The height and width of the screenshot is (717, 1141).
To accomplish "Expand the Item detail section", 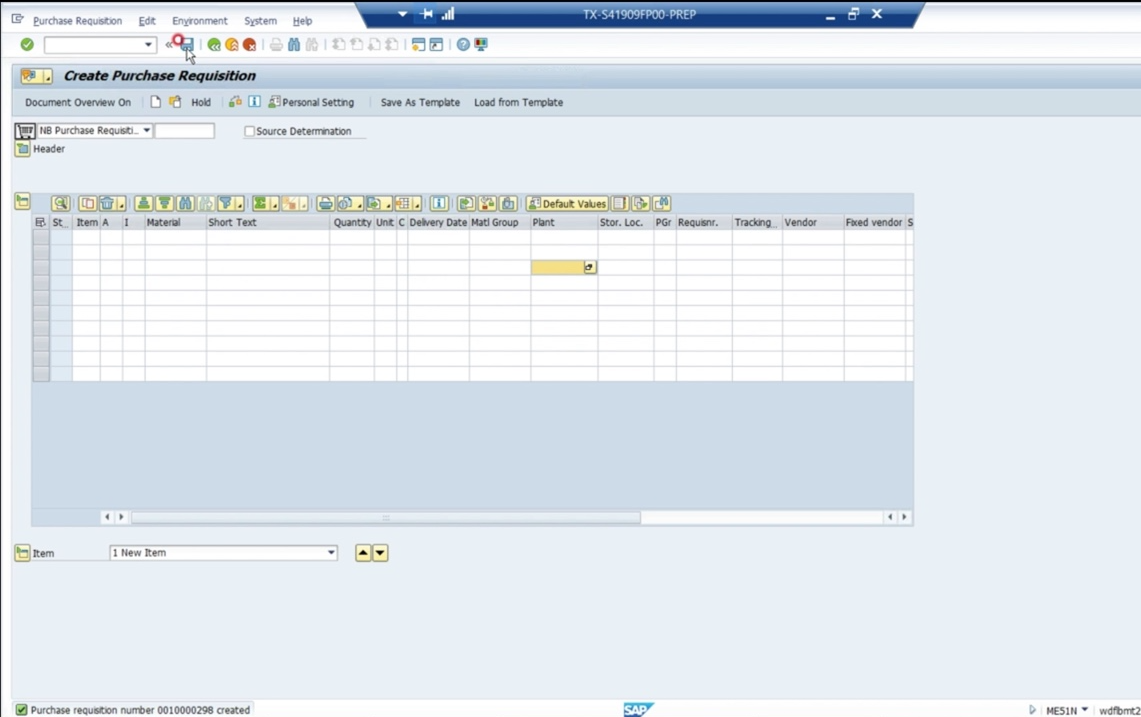I will (23, 553).
